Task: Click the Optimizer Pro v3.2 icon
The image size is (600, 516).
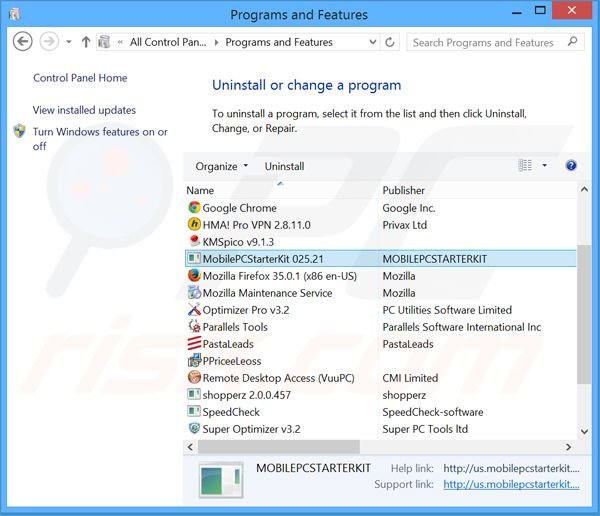Action: pyautogui.click(x=194, y=309)
